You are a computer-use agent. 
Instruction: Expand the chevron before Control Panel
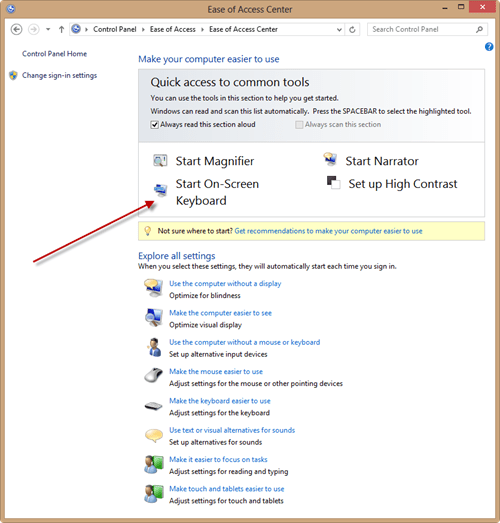tap(86, 30)
